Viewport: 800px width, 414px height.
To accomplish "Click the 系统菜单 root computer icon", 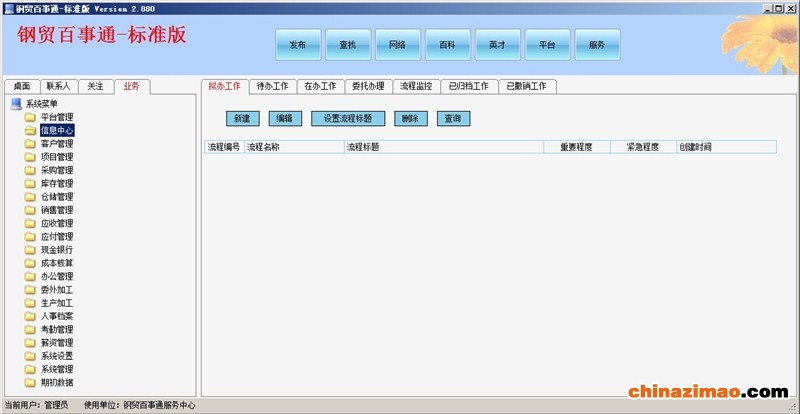I will click(x=16, y=104).
